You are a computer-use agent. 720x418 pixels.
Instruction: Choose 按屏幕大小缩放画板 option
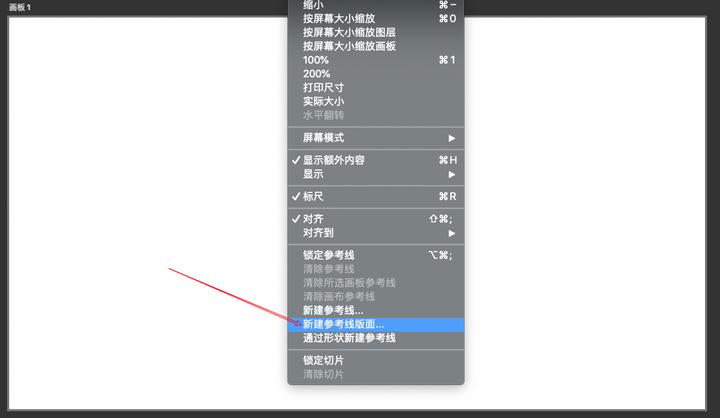[x=376, y=46]
